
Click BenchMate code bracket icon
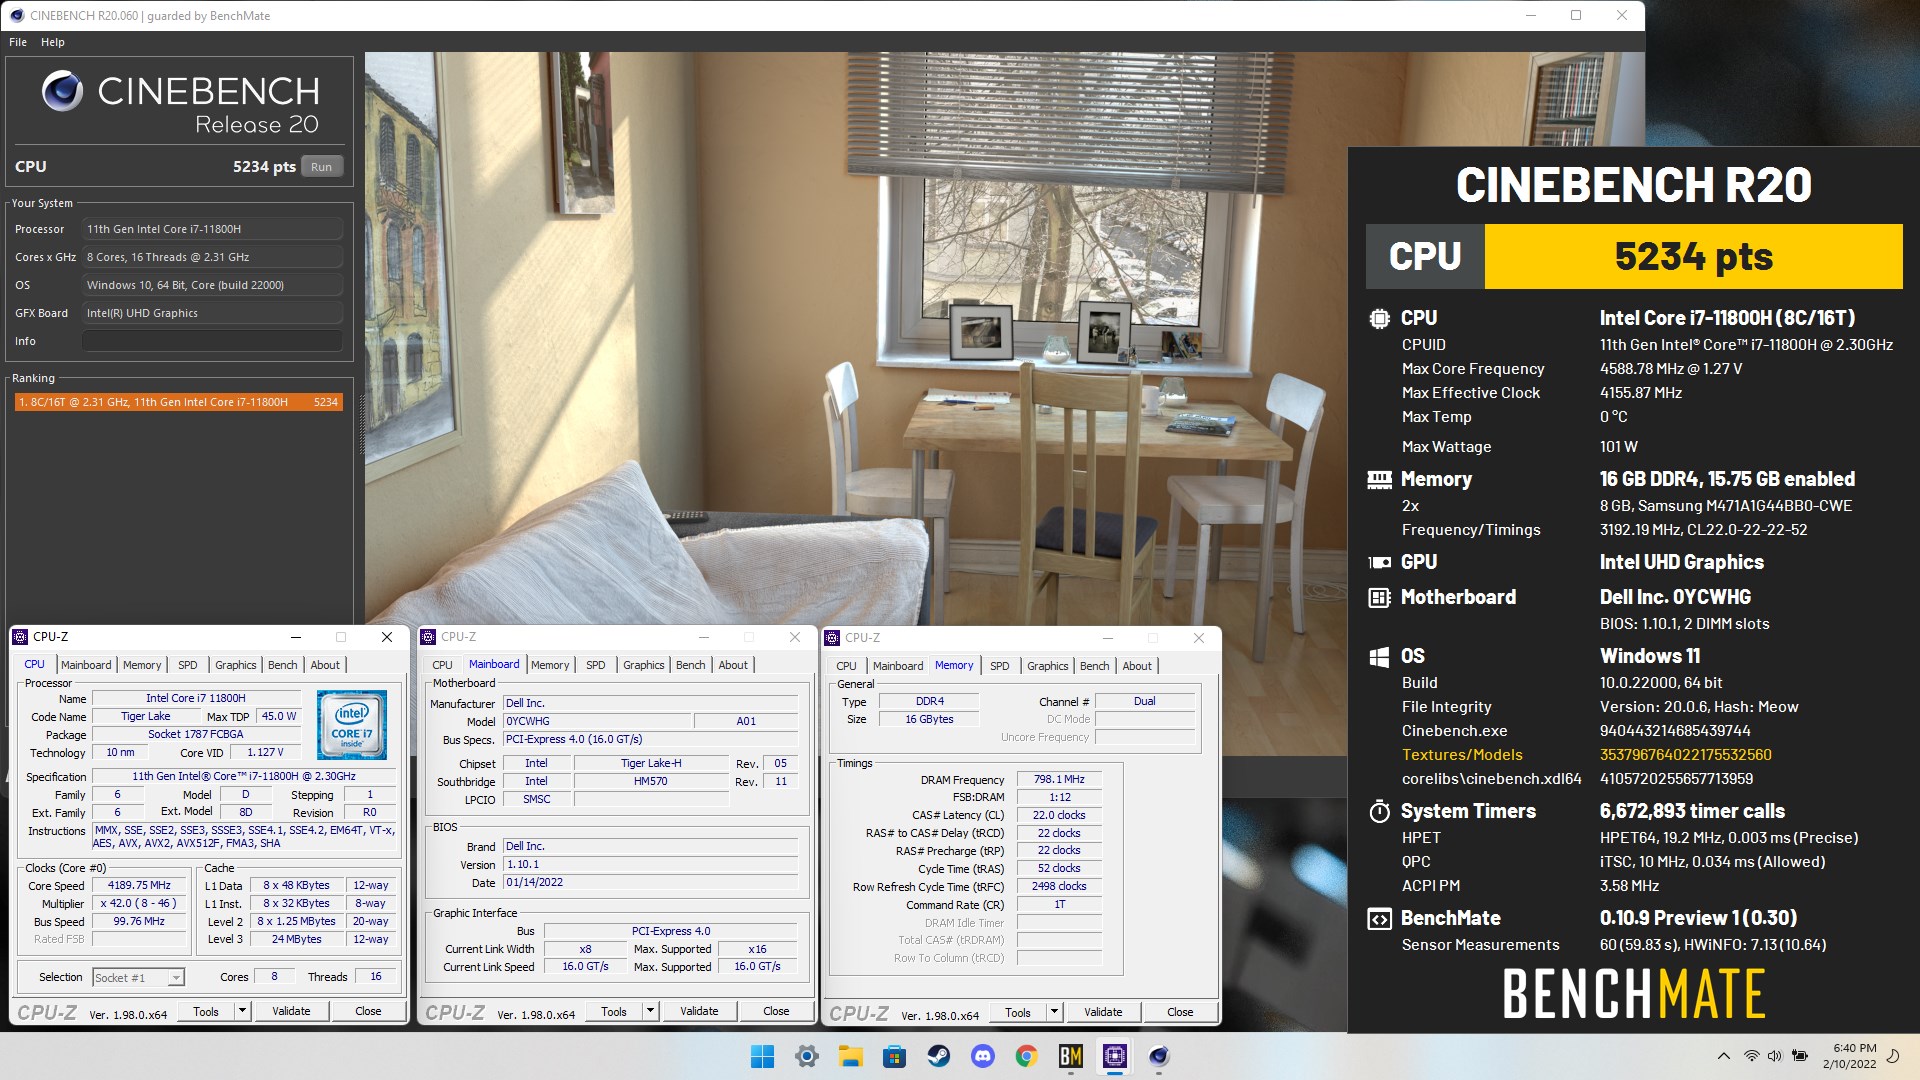point(1379,919)
